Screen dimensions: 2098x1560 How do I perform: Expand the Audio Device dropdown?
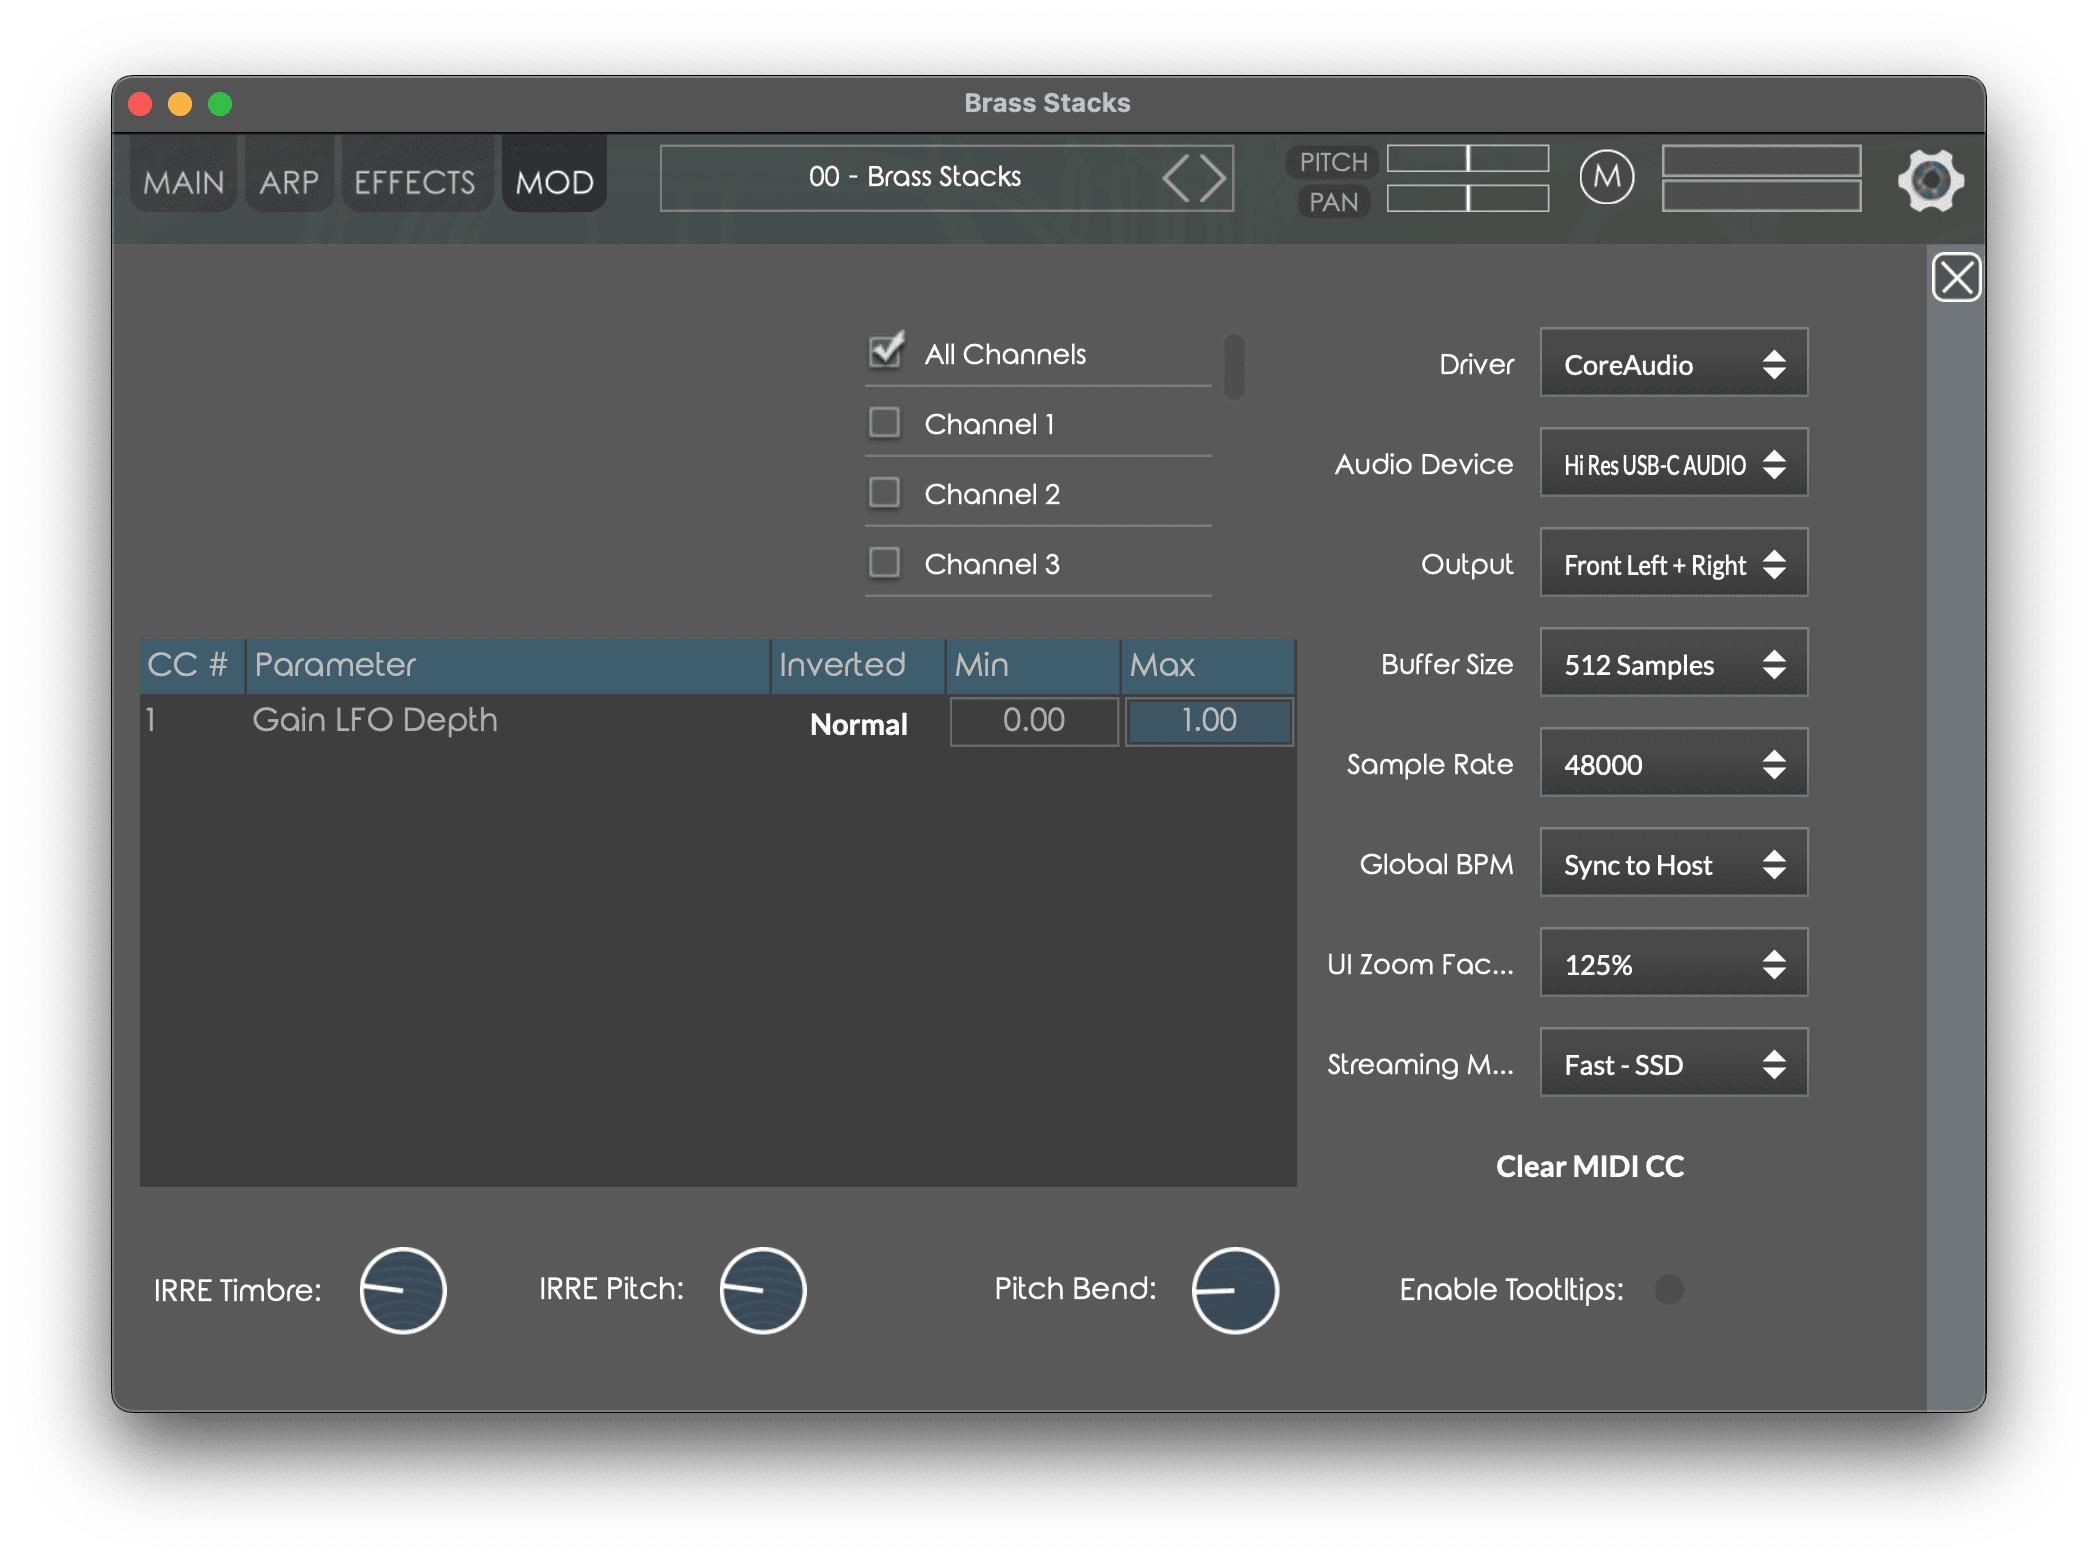pos(1673,463)
